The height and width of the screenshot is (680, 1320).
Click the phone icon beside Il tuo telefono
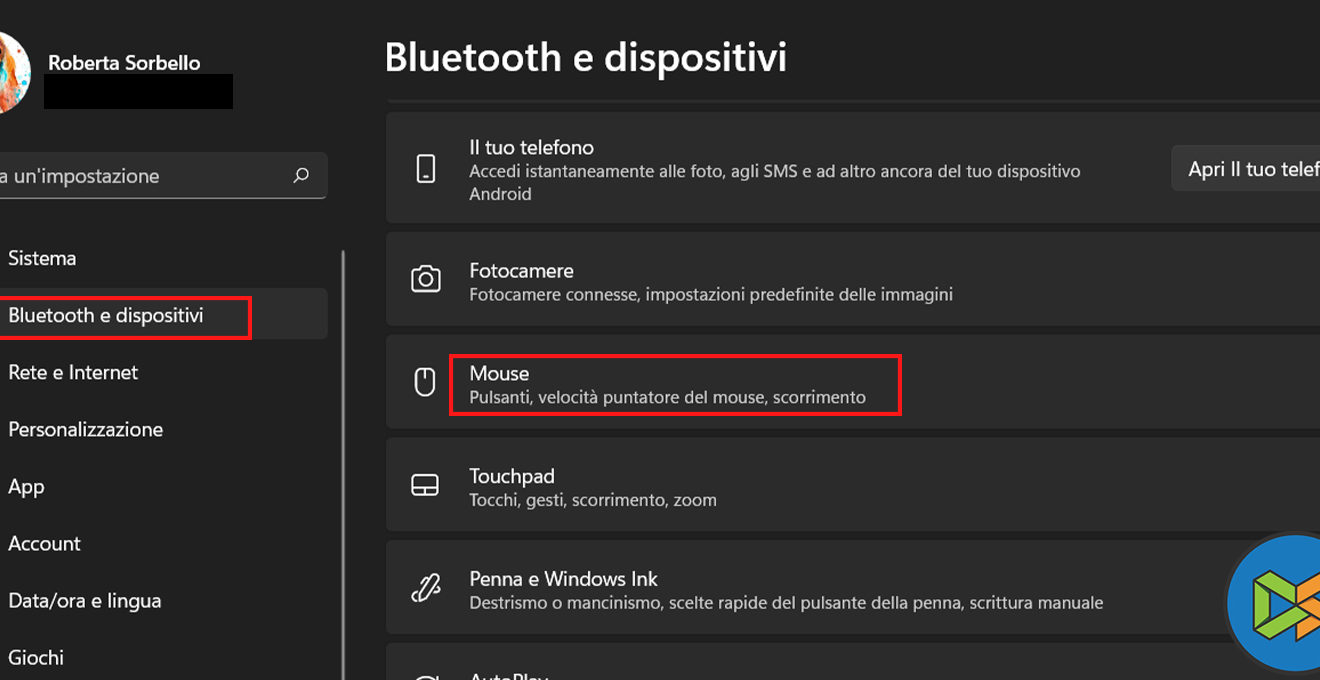pyautogui.click(x=426, y=169)
